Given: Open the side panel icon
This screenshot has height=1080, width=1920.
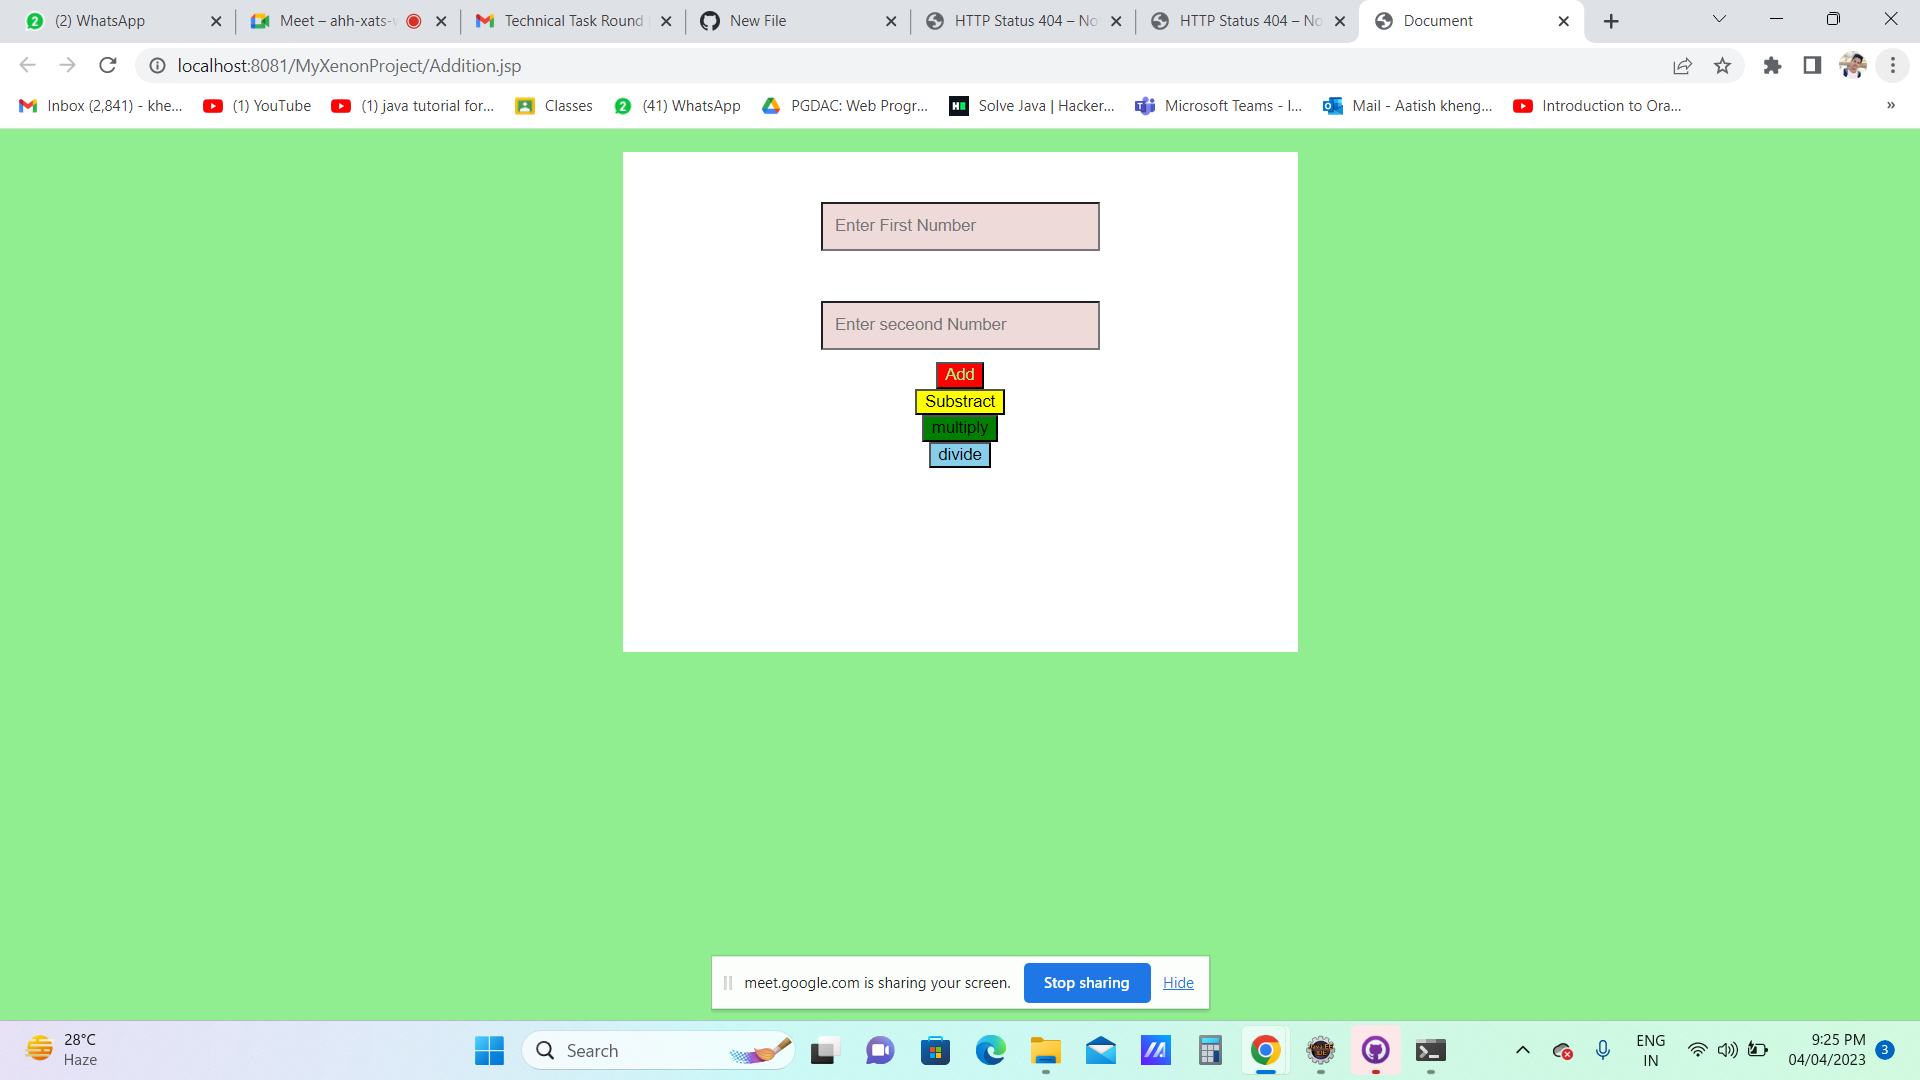Looking at the screenshot, I should pos(1811,65).
